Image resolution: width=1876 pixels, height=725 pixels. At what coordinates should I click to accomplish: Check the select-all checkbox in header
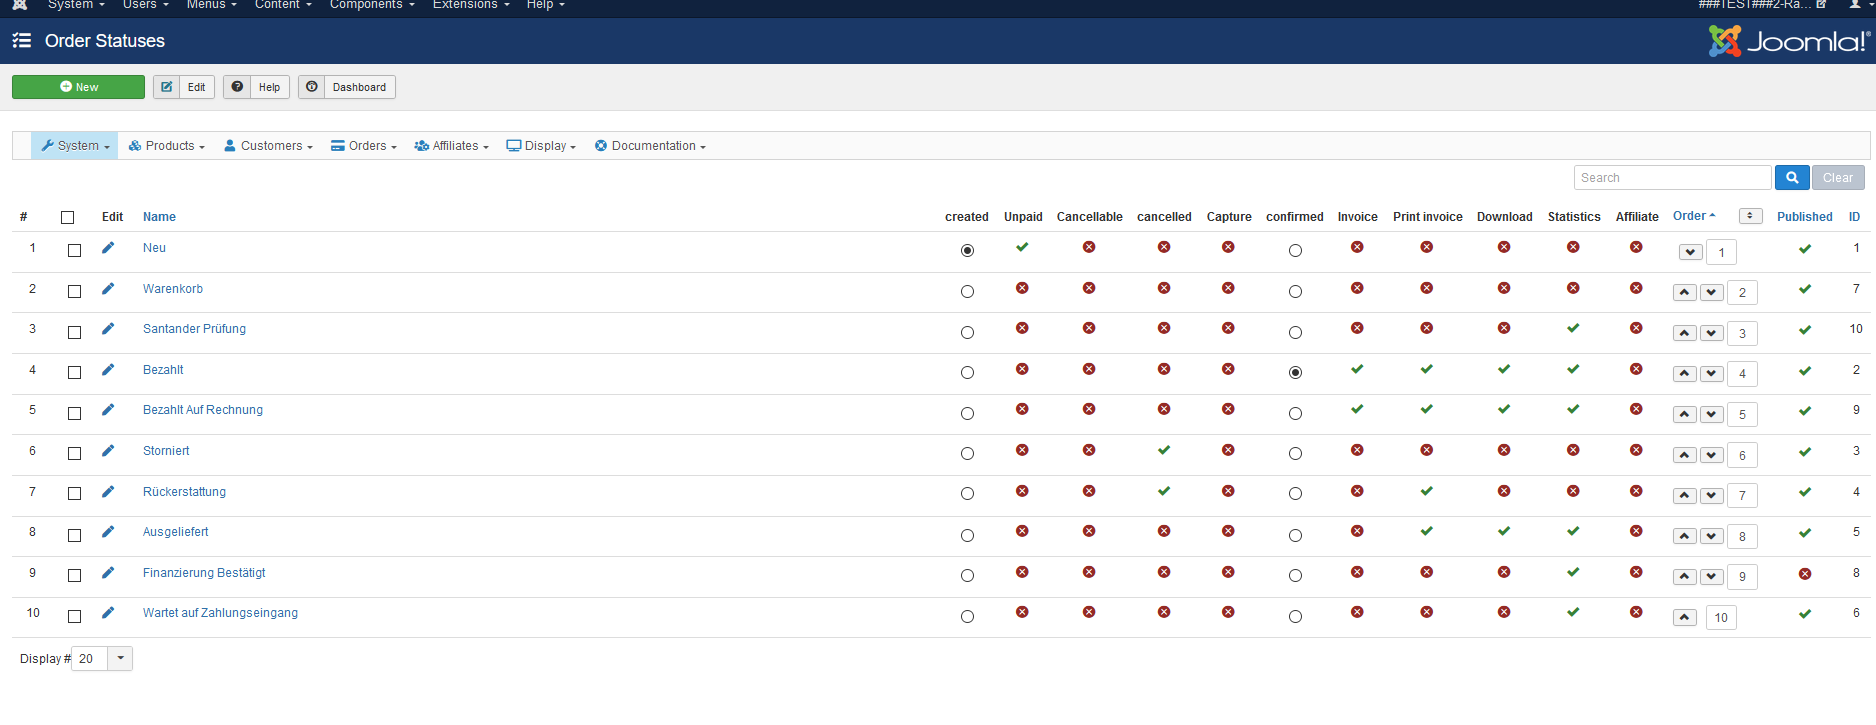[68, 217]
